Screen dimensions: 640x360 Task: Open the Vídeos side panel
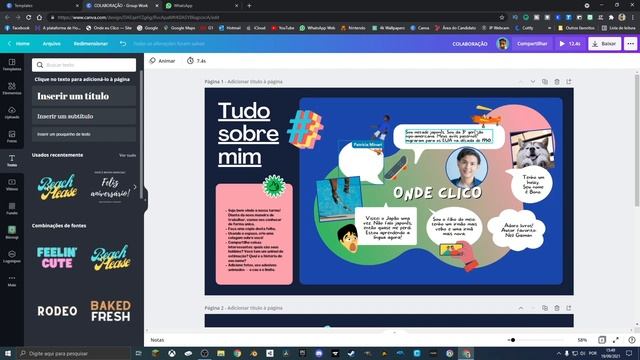click(x=12, y=184)
